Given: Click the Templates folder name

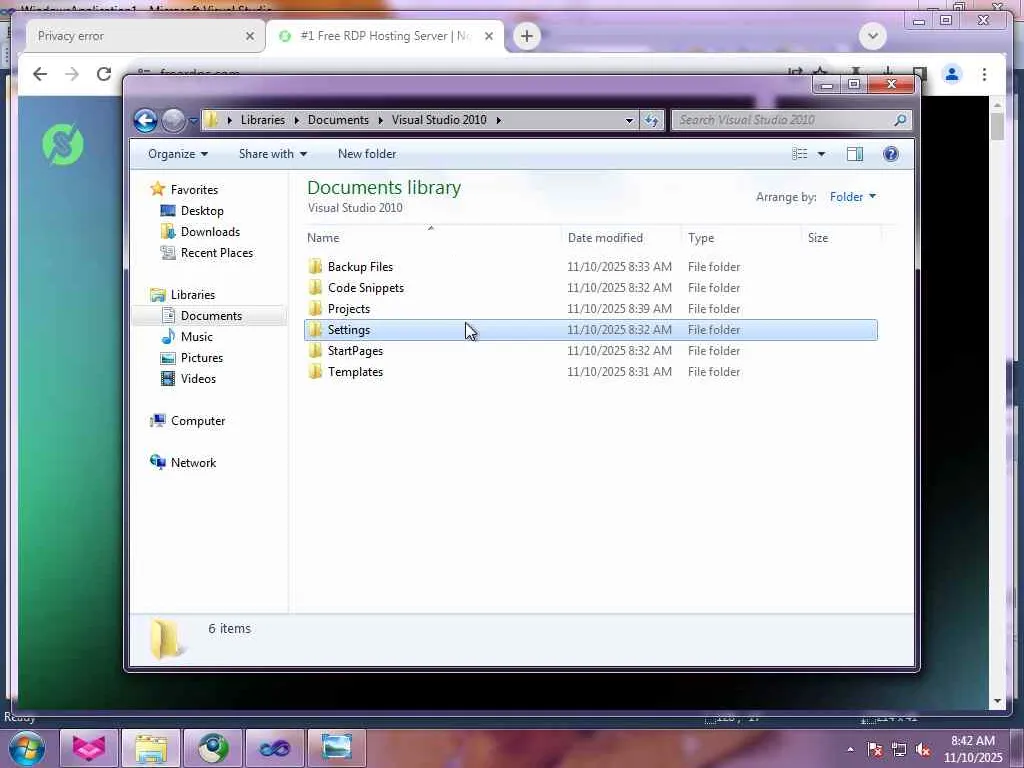Looking at the screenshot, I should click(355, 372).
